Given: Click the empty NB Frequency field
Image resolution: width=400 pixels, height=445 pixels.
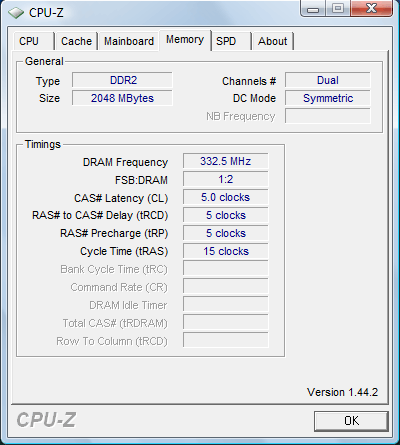Looking at the screenshot, I should (328, 116).
